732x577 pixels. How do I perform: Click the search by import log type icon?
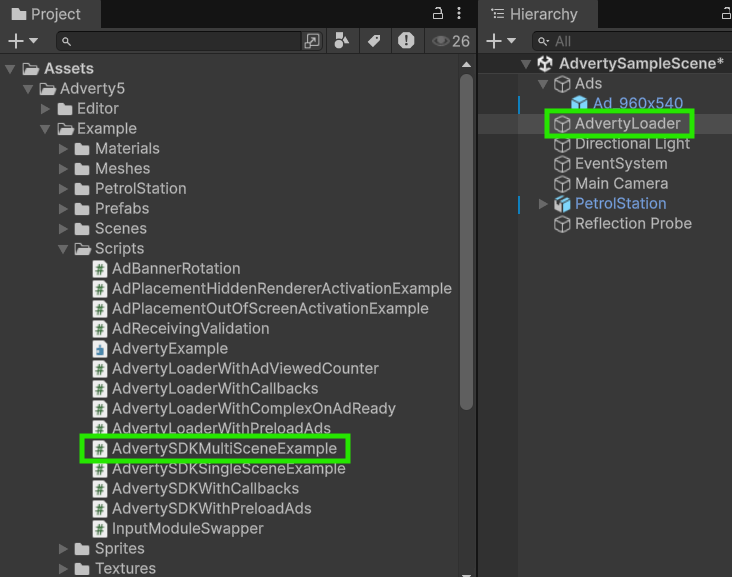pos(405,41)
